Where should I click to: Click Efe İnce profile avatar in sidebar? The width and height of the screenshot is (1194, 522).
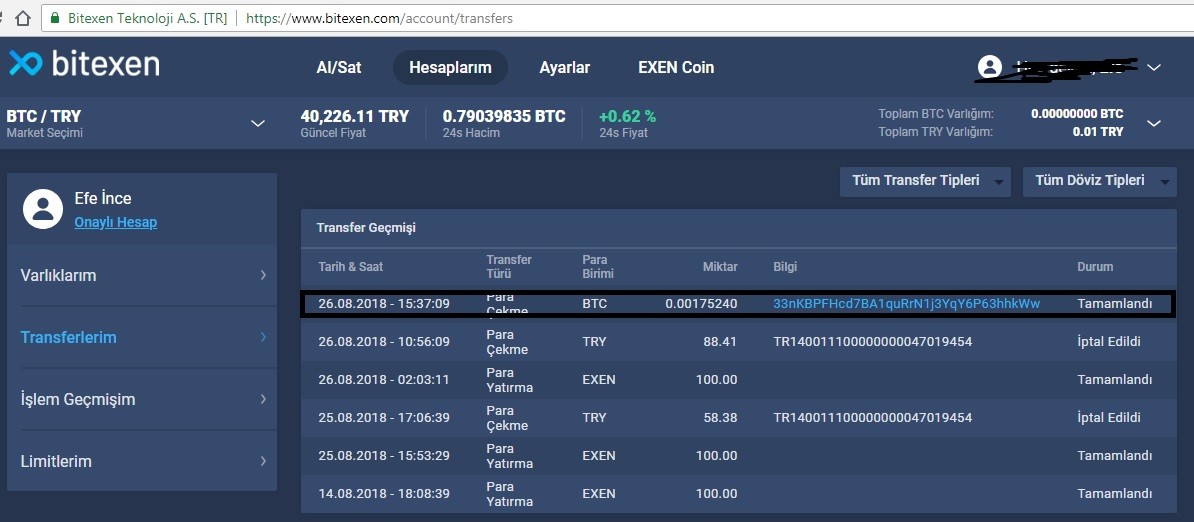(x=42, y=207)
